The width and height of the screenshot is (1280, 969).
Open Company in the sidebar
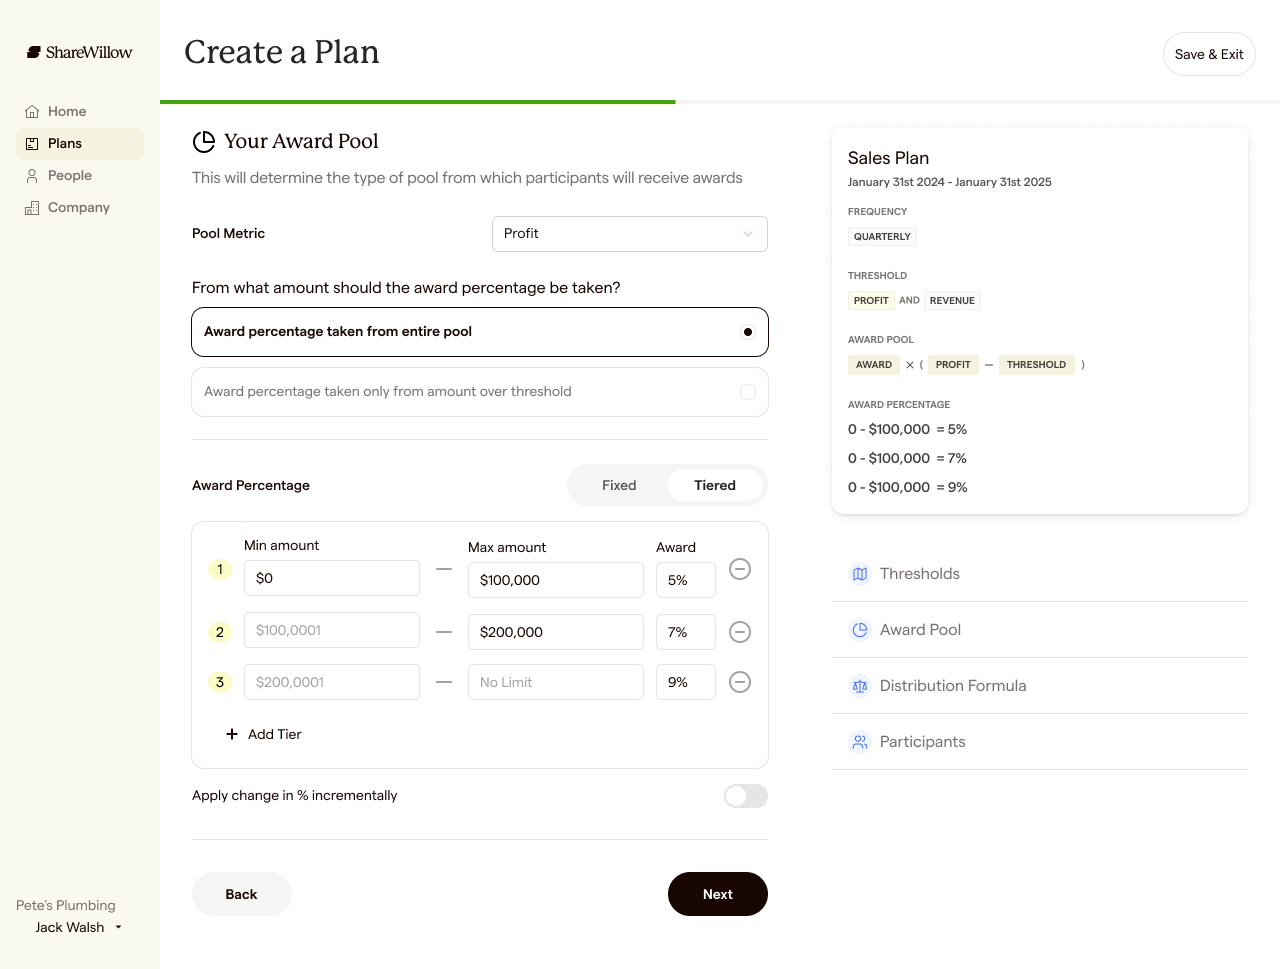78,207
